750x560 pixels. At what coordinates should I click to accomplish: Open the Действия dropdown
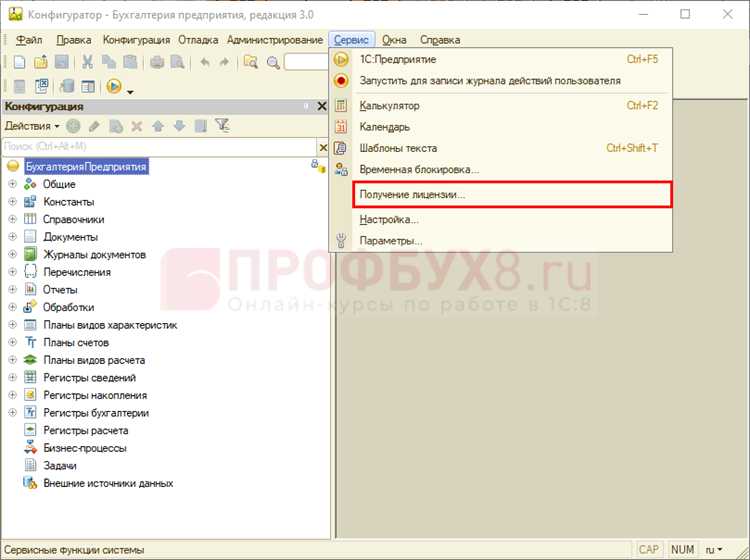tap(32, 126)
